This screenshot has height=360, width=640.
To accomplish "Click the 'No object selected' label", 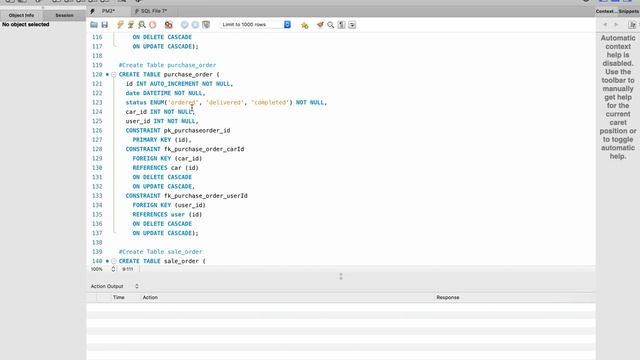I will [26, 24].
